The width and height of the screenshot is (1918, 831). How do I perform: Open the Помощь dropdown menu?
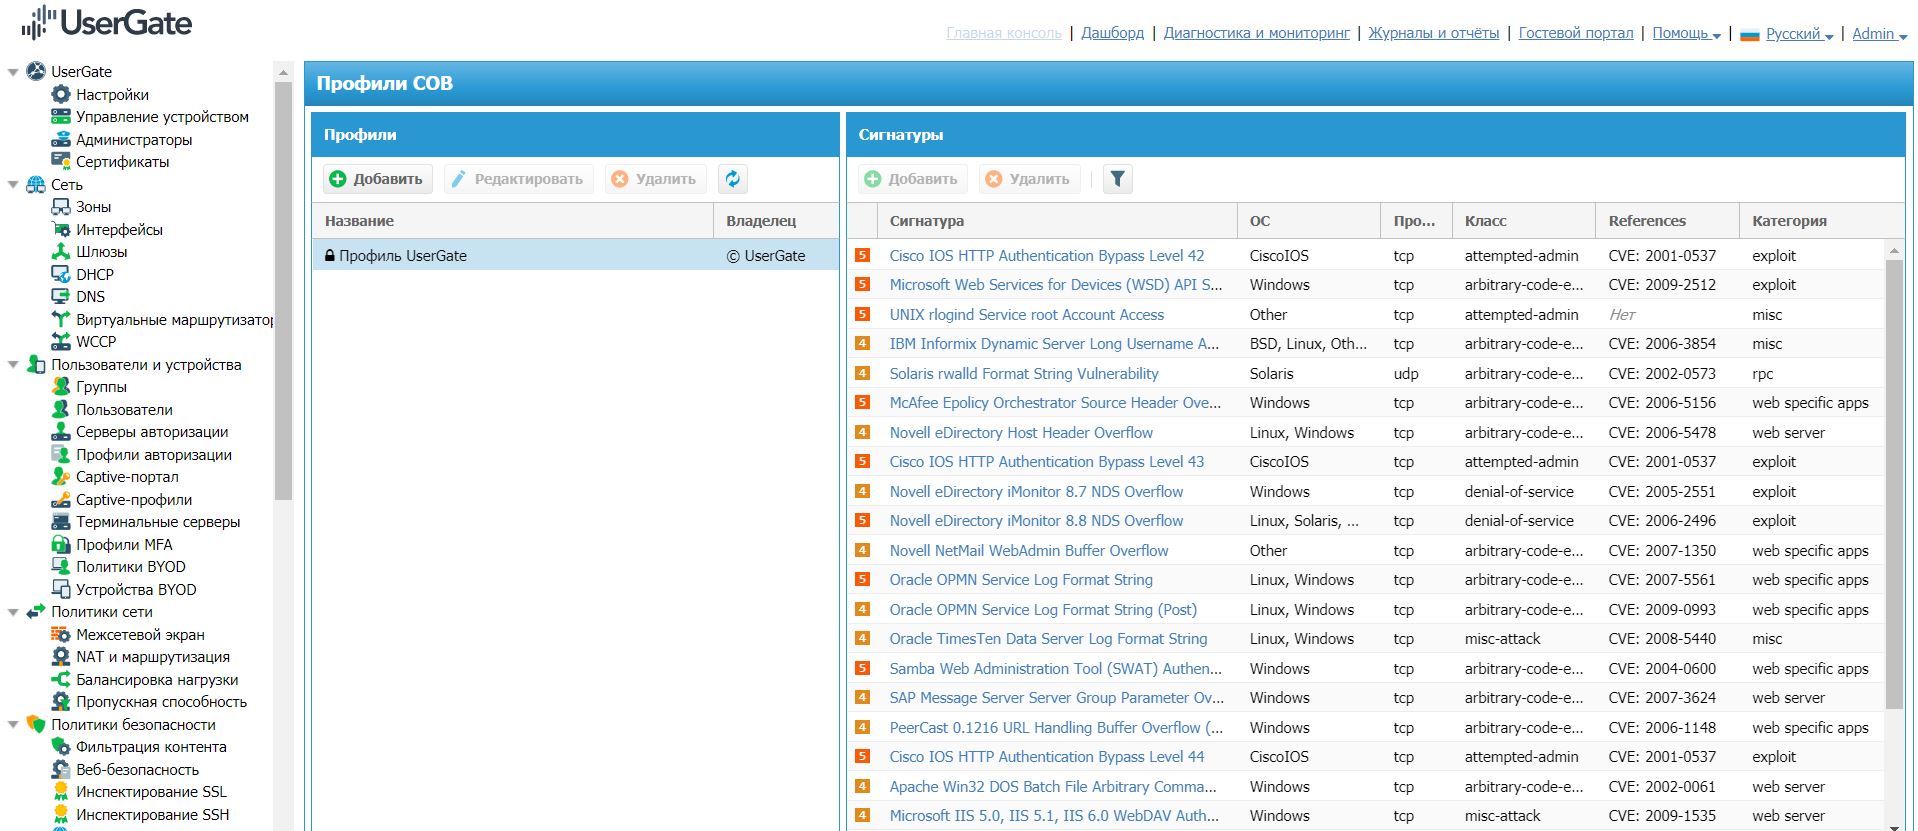[x=1686, y=33]
